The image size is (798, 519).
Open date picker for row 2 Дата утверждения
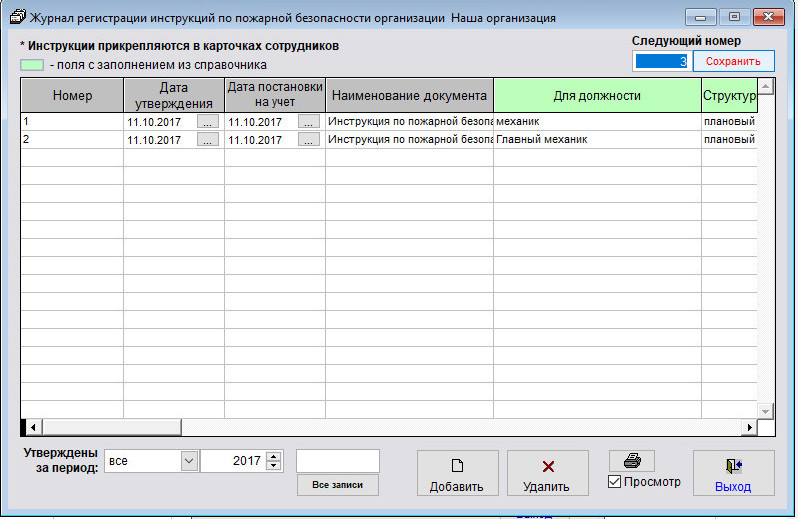208,139
